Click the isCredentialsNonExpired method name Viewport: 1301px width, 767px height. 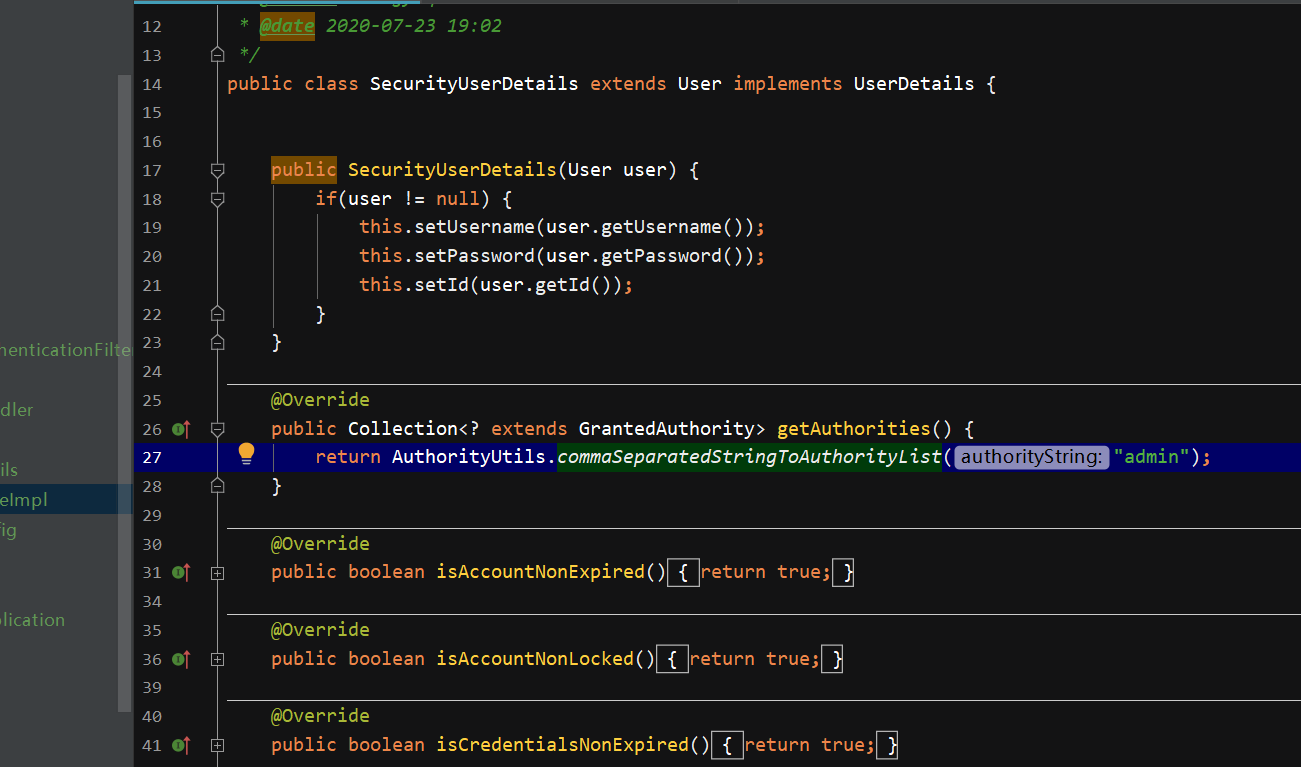[562, 745]
